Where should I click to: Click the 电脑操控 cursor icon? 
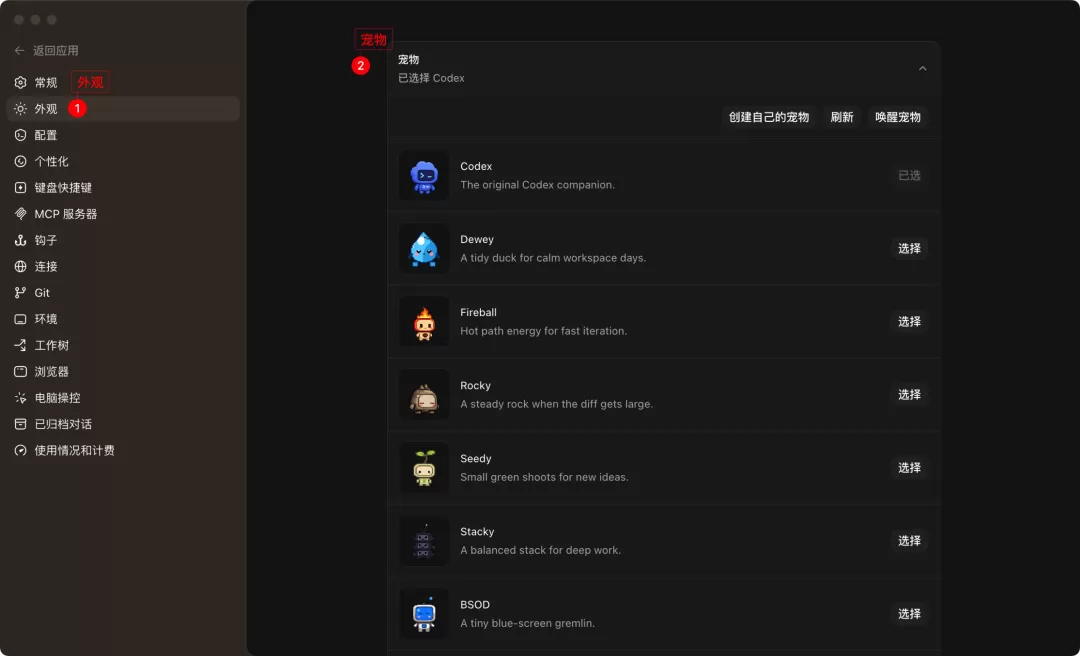tap(21, 398)
